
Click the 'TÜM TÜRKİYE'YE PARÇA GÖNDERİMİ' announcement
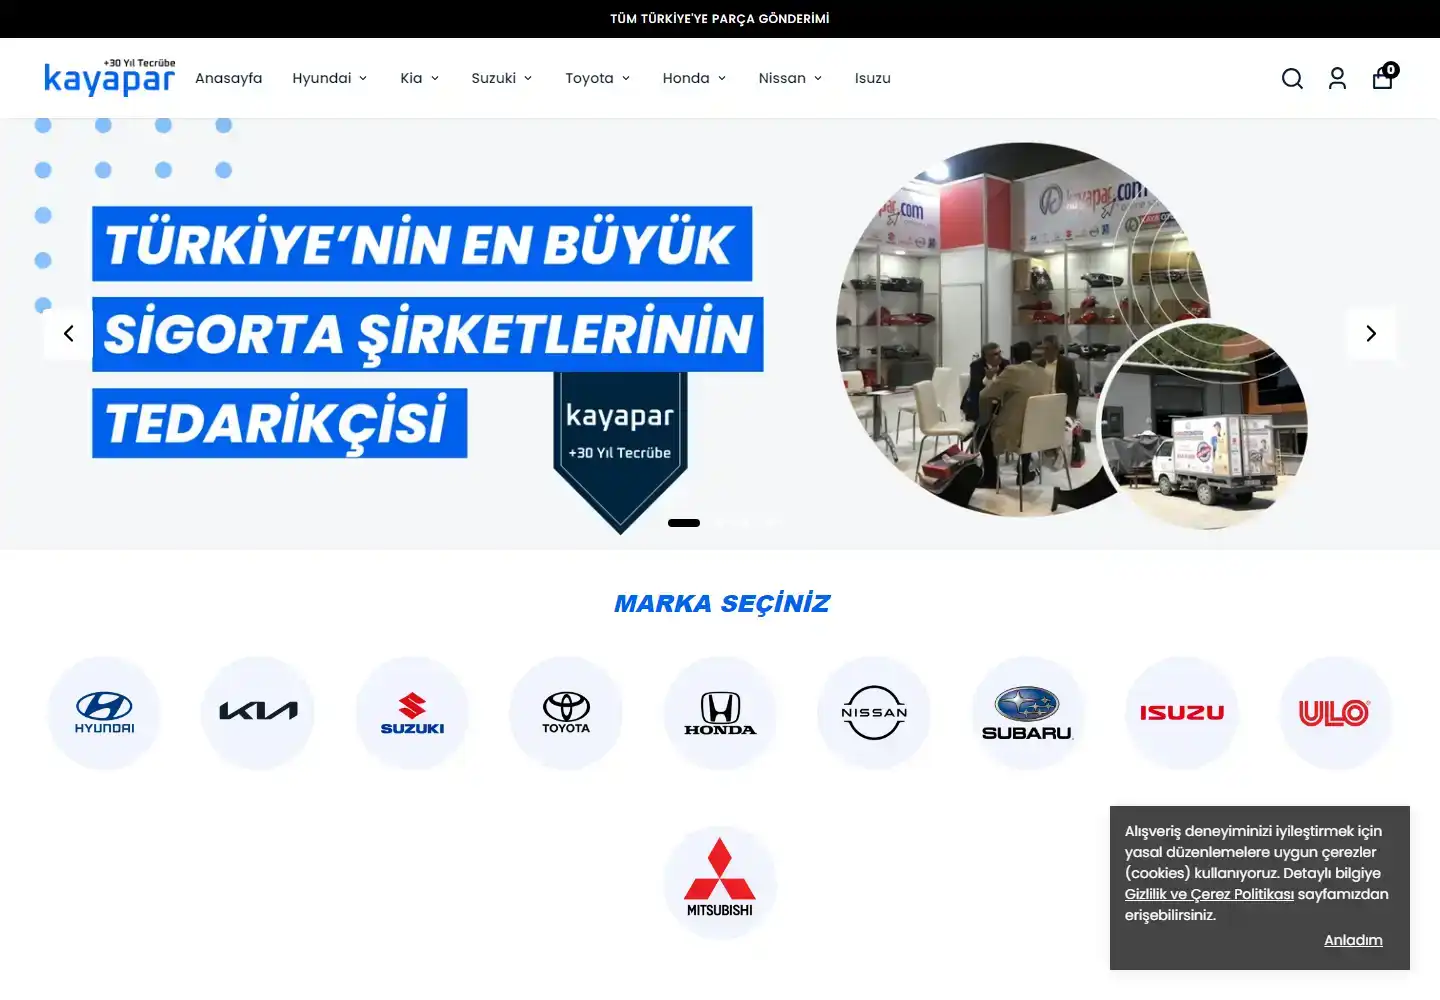tap(720, 19)
